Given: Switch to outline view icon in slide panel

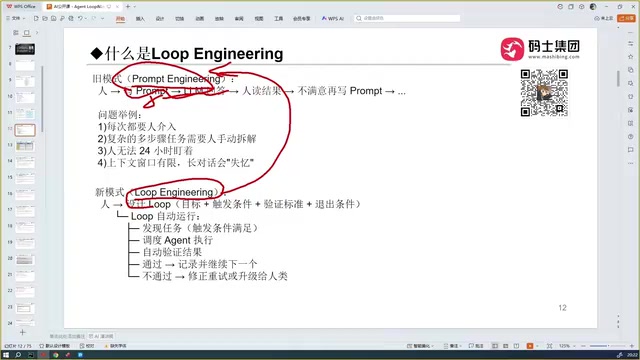Looking at the screenshot, I should coord(16,33).
